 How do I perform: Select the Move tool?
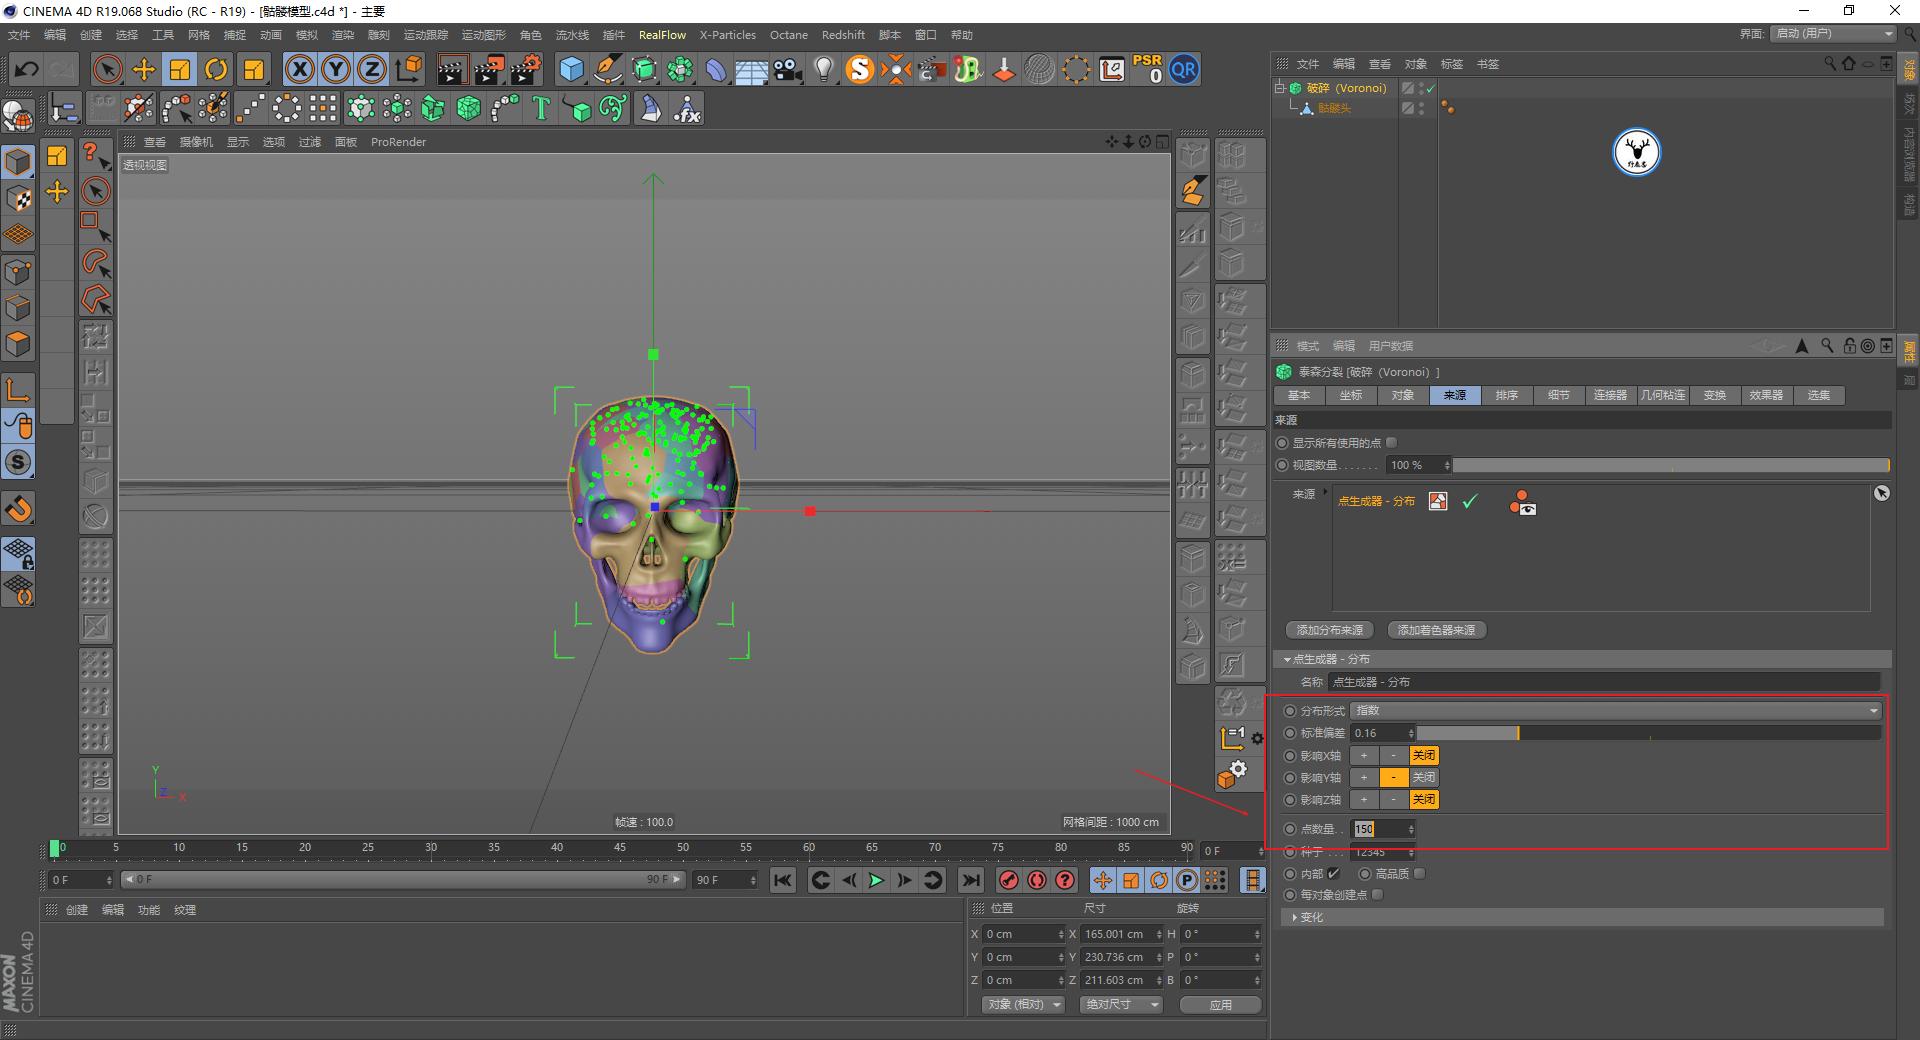pos(143,69)
